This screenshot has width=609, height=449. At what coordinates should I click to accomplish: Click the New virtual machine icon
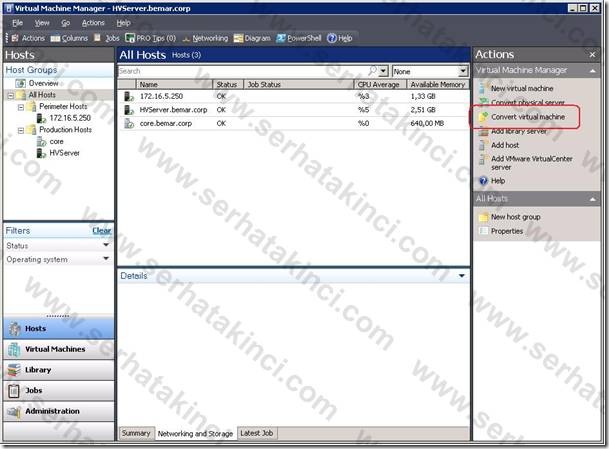pyautogui.click(x=482, y=88)
